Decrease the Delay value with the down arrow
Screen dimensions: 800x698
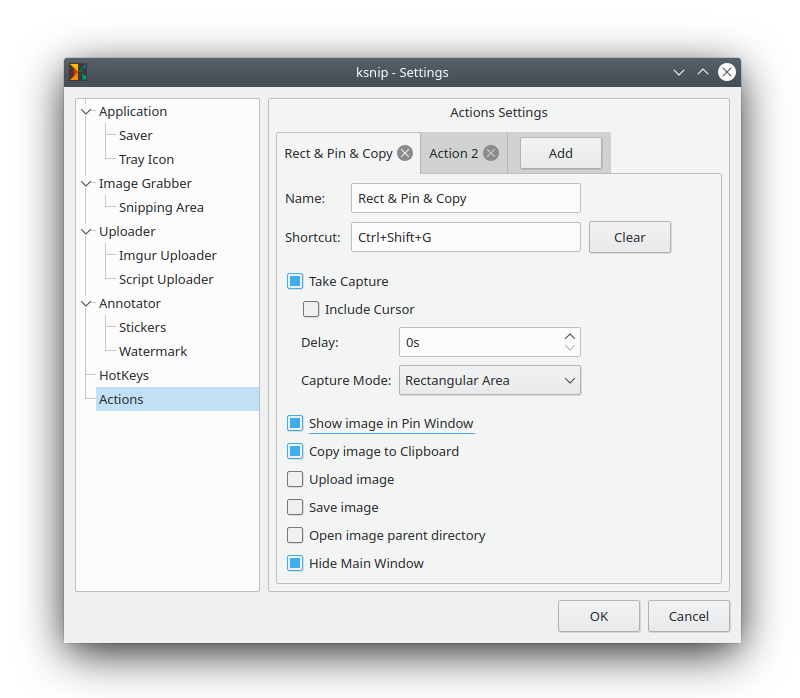click(x=570, y=348)
